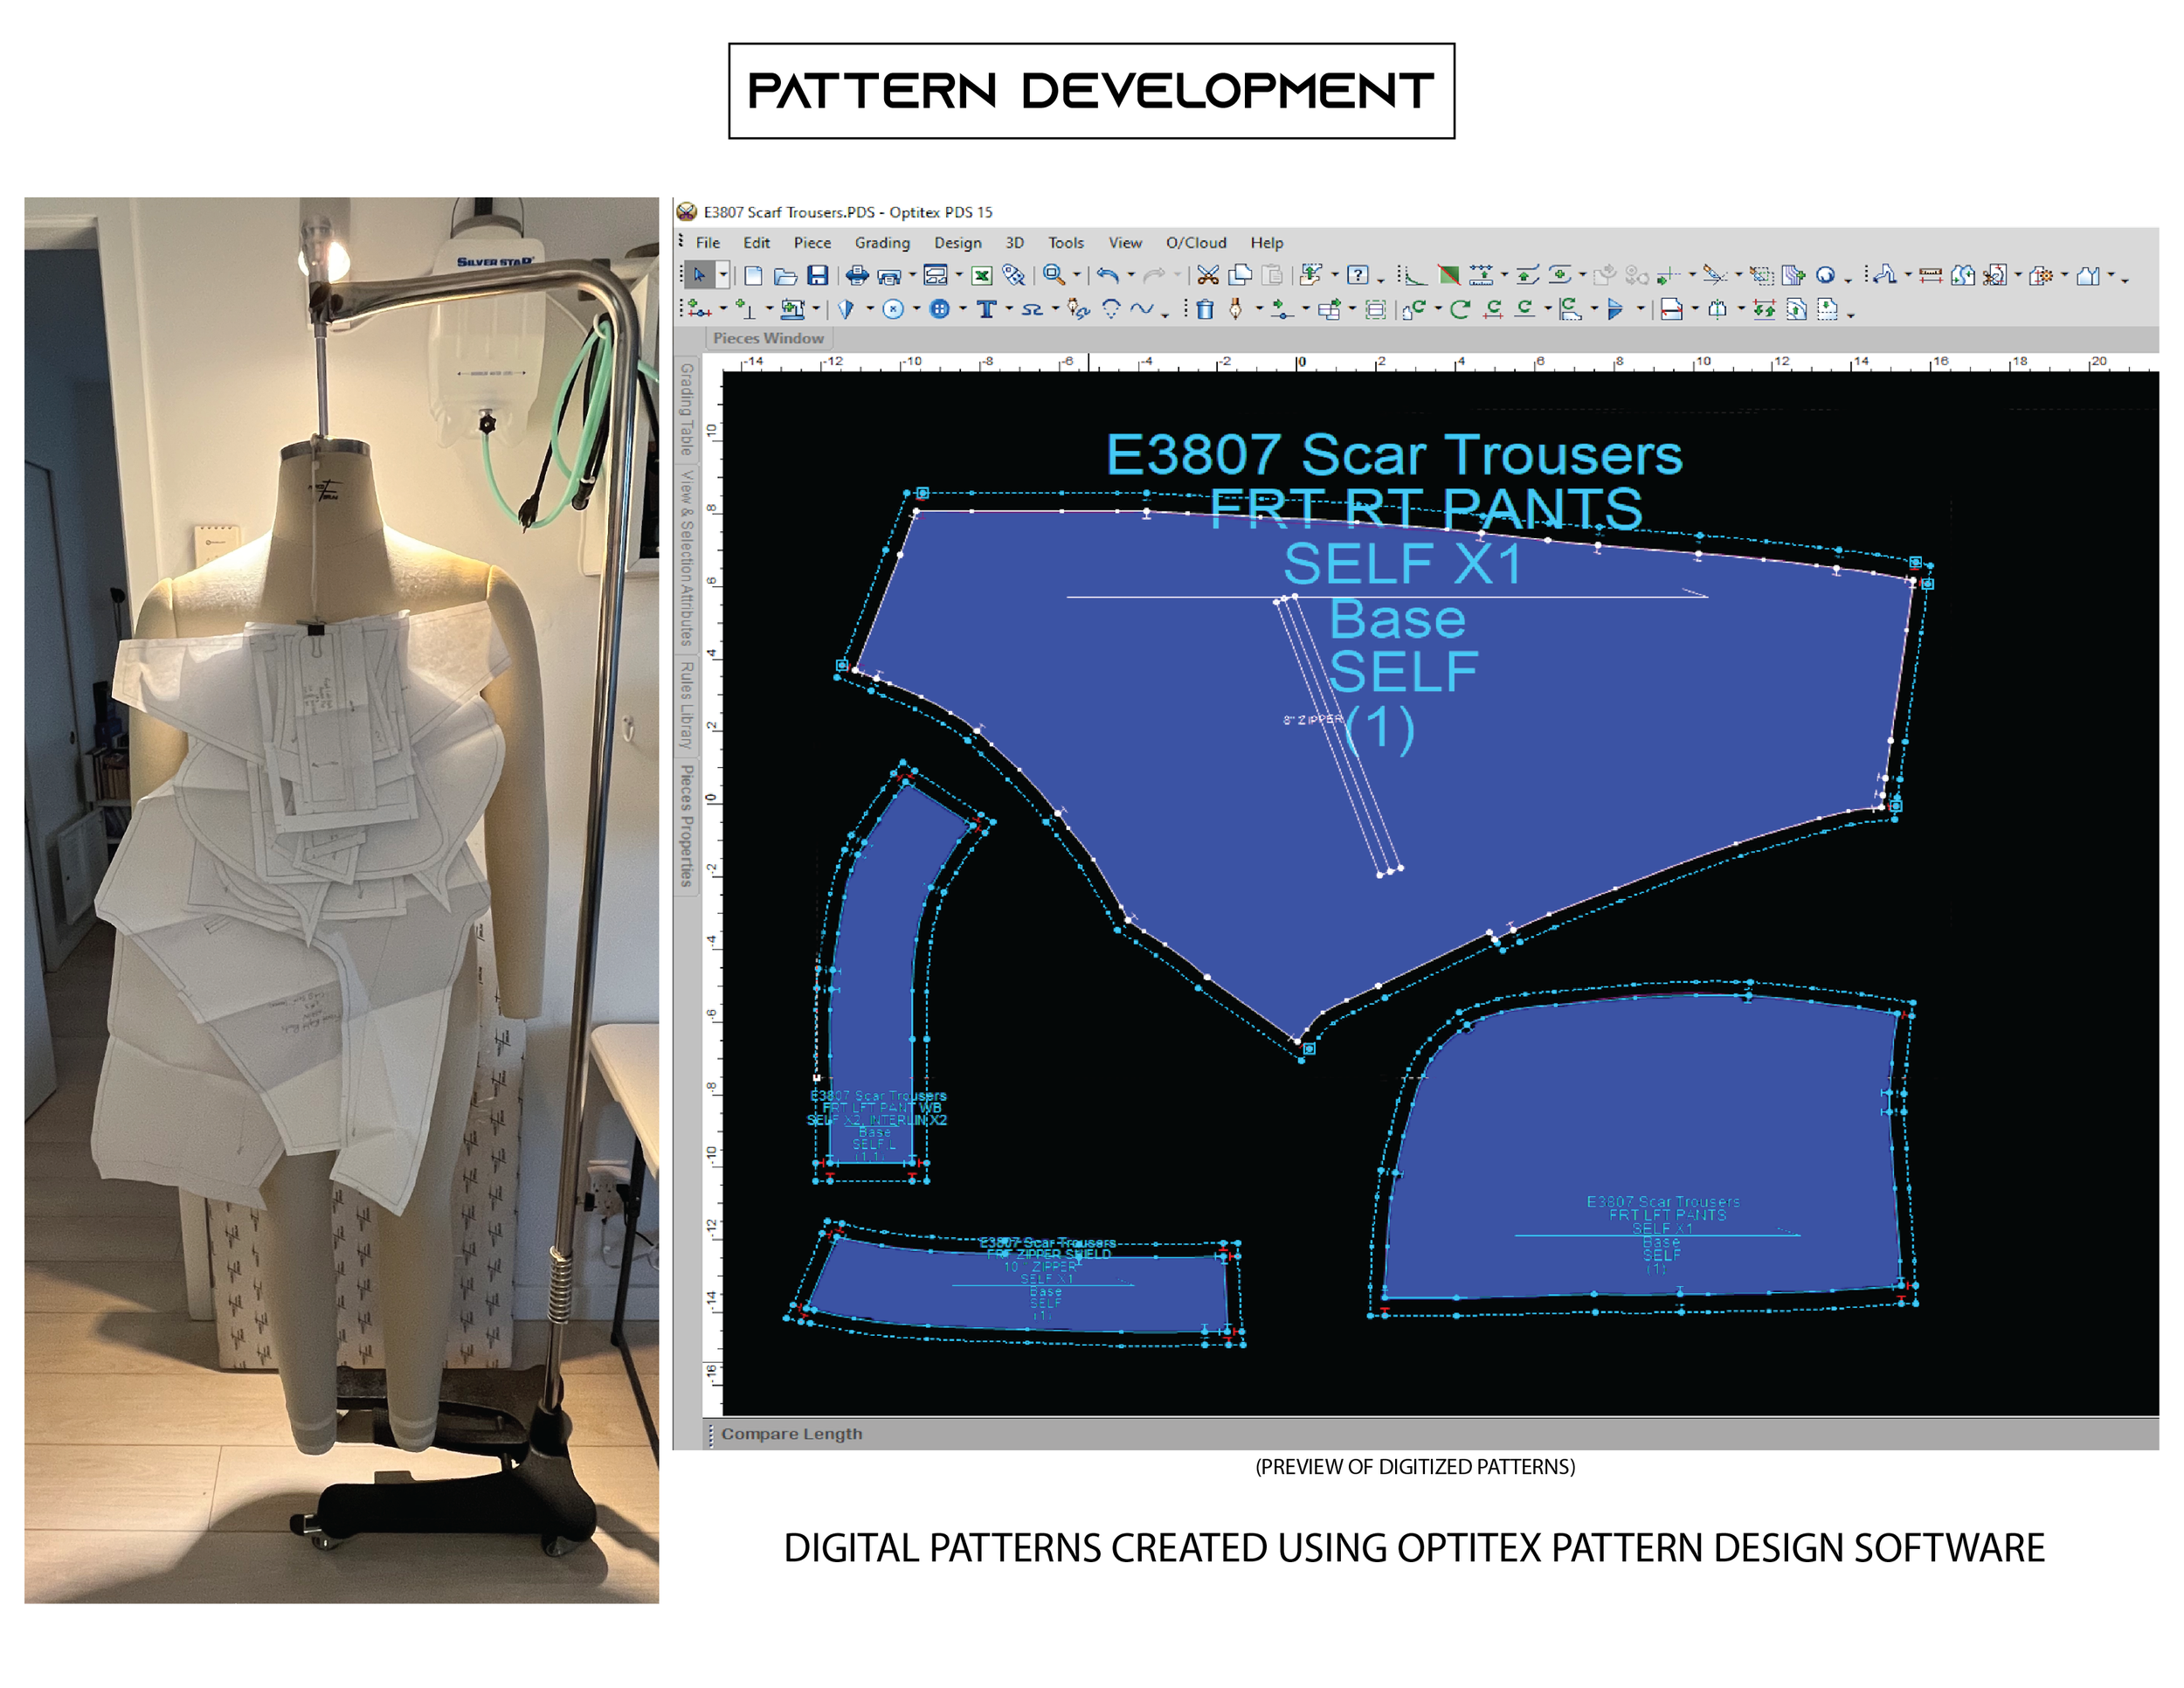Click the Compare Length panel bar
The width and height of the screenshot is (2184, 1688).
click(792, 1433)
